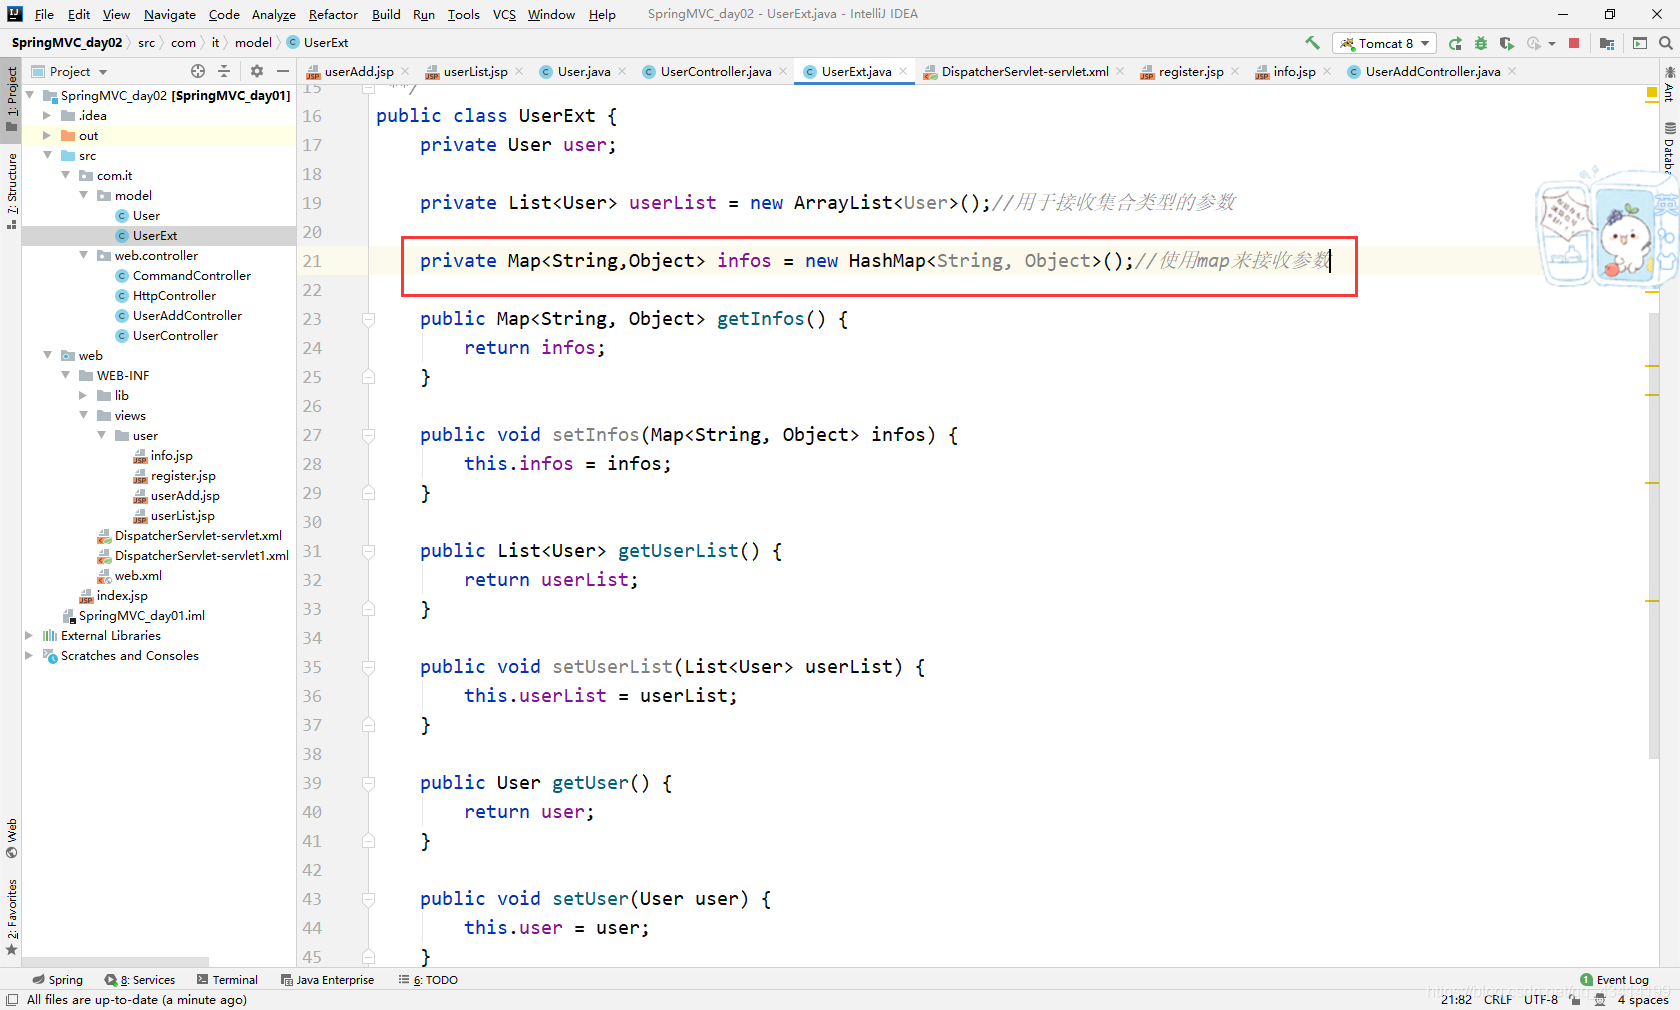Close the userAdd.jsp tab
Viewport: 1680px width, 1010px height.
[x=405, y=71]
